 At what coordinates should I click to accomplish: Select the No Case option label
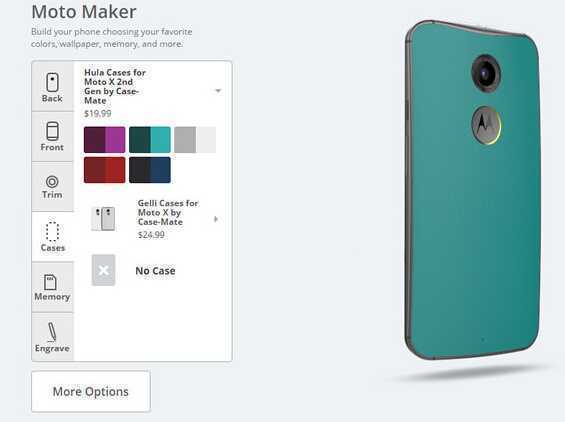[155, 271]
